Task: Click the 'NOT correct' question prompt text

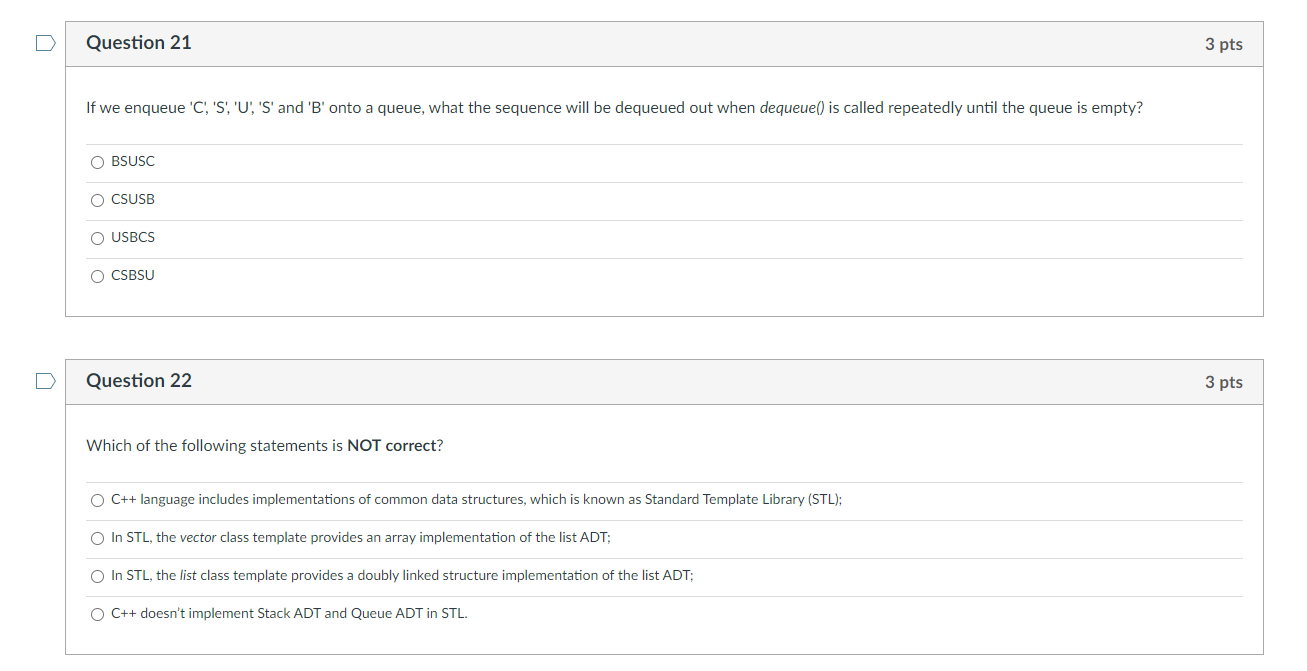Action: [265, 446]
